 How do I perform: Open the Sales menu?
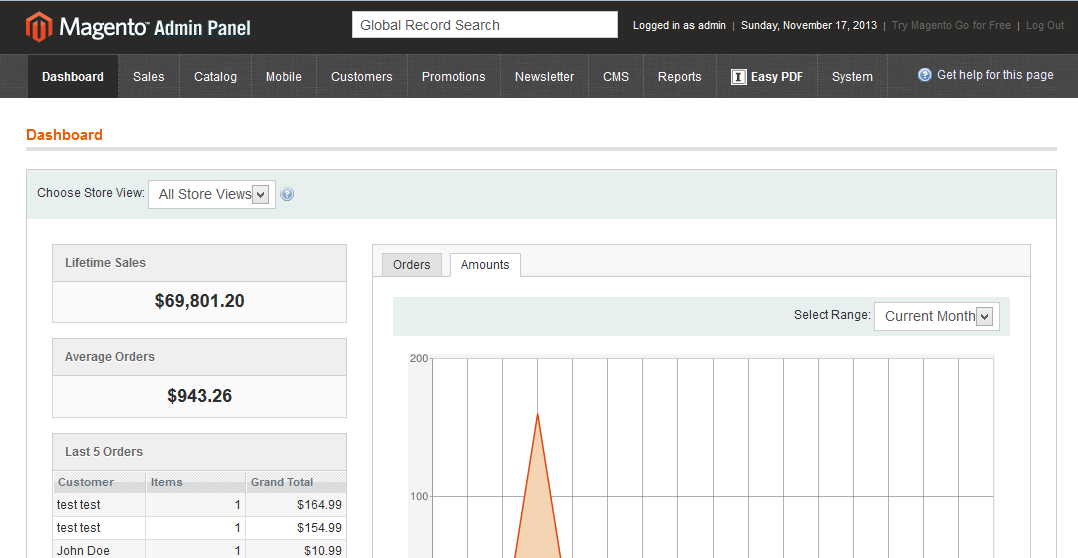tap(148, 77)
